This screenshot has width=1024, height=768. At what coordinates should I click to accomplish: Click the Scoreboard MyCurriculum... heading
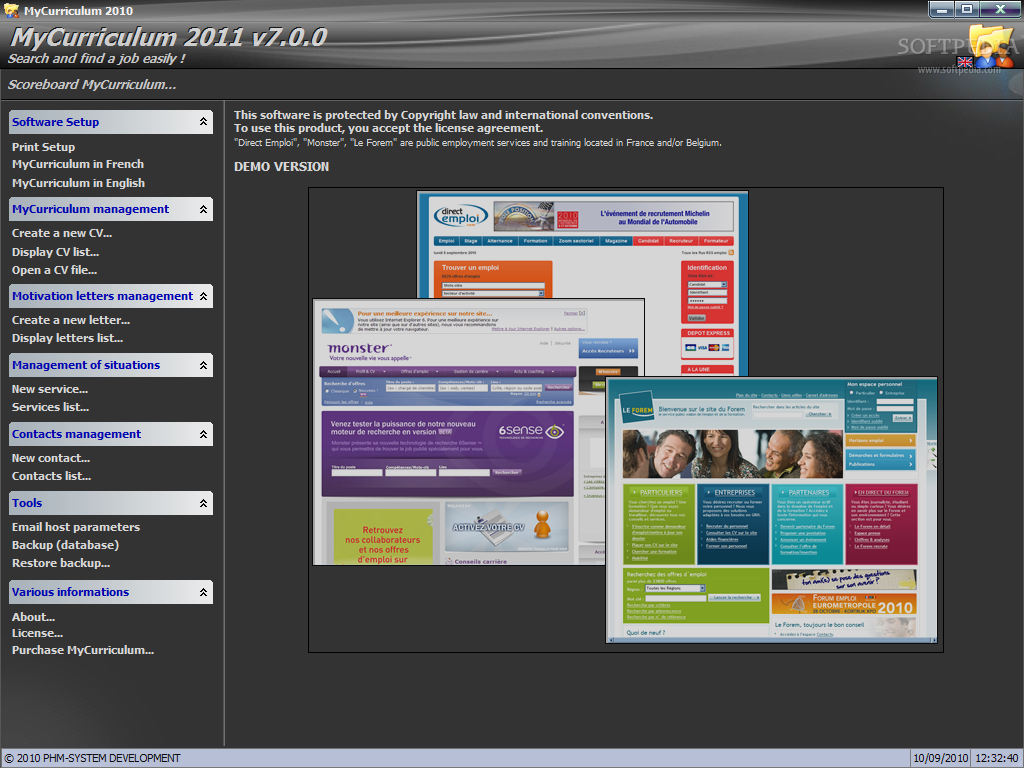pos(92,85)
